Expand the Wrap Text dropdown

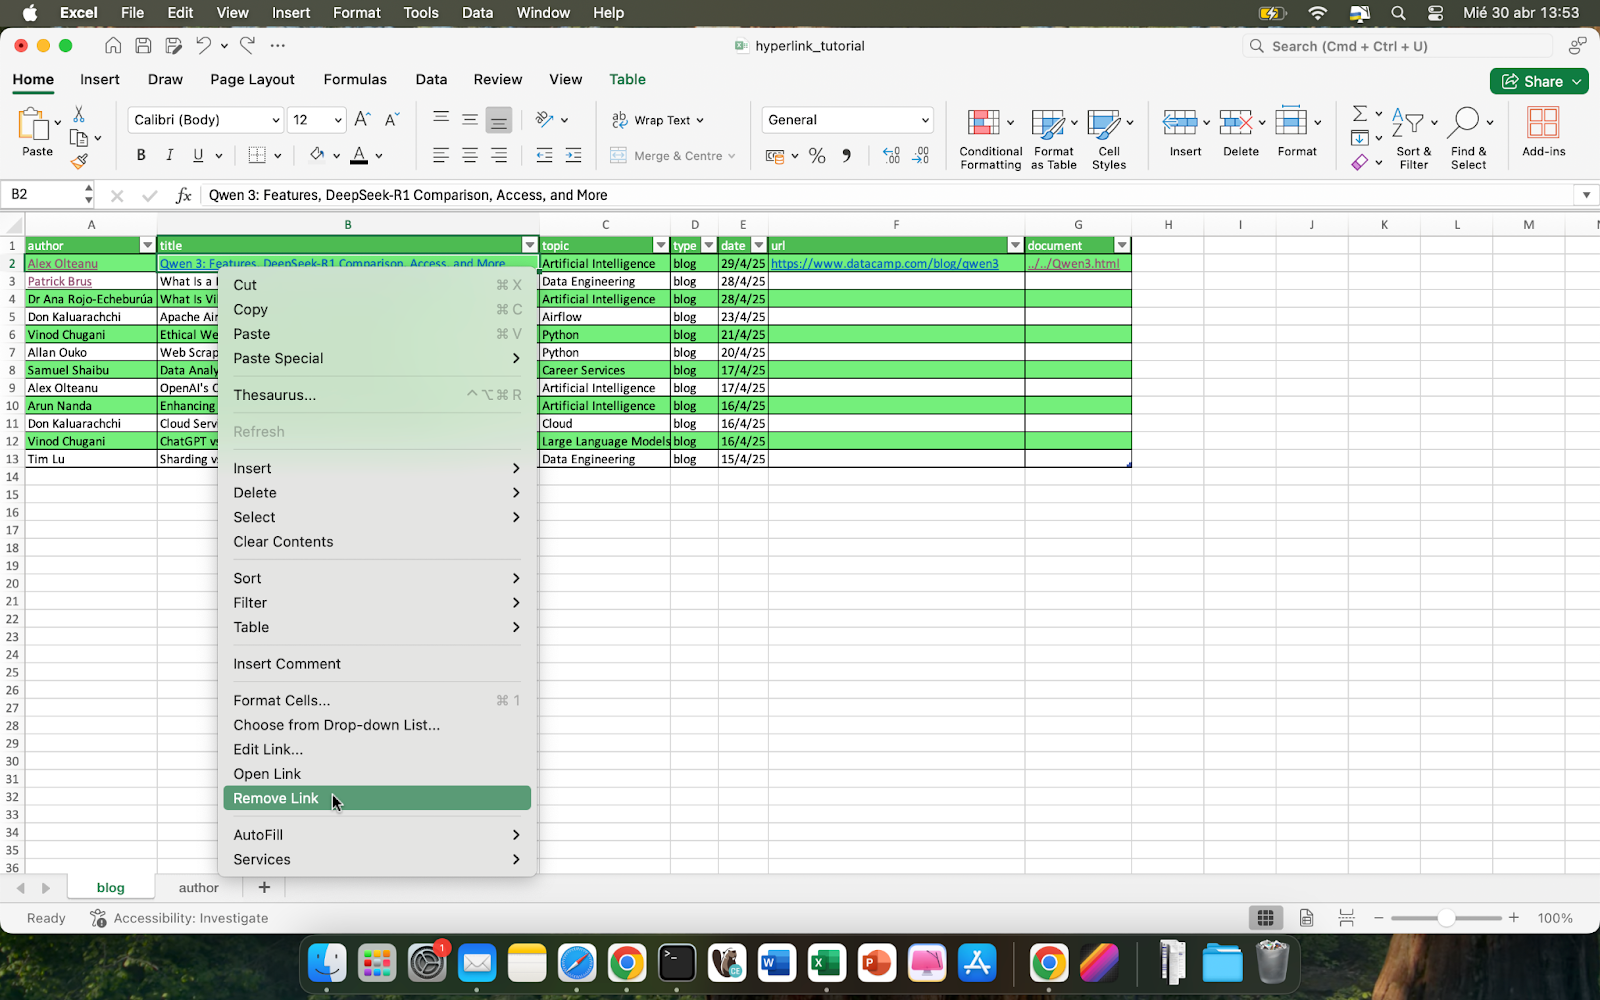(x=700, y=120)
